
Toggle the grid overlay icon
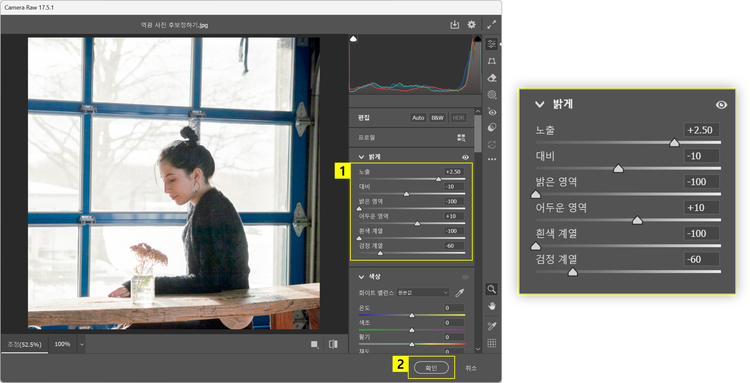click(491, 343)
